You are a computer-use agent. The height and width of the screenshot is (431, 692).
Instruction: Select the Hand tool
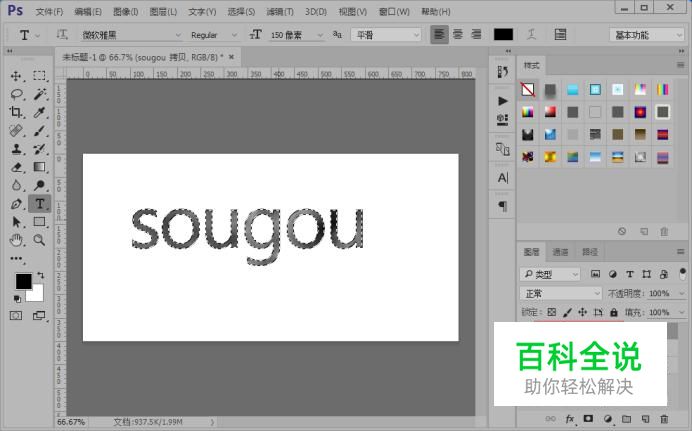coord(16,240)
